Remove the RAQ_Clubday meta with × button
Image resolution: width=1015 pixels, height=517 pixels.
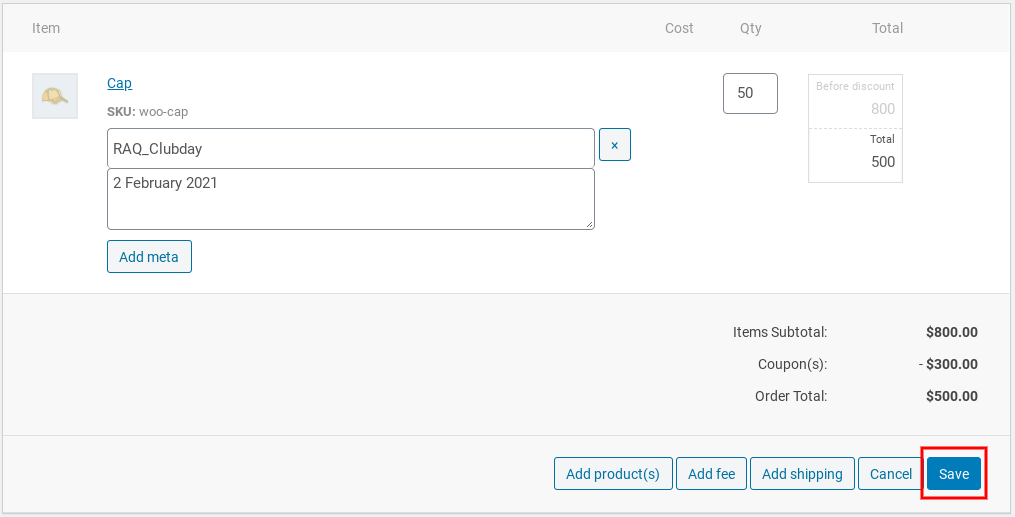tap(614, 144)
